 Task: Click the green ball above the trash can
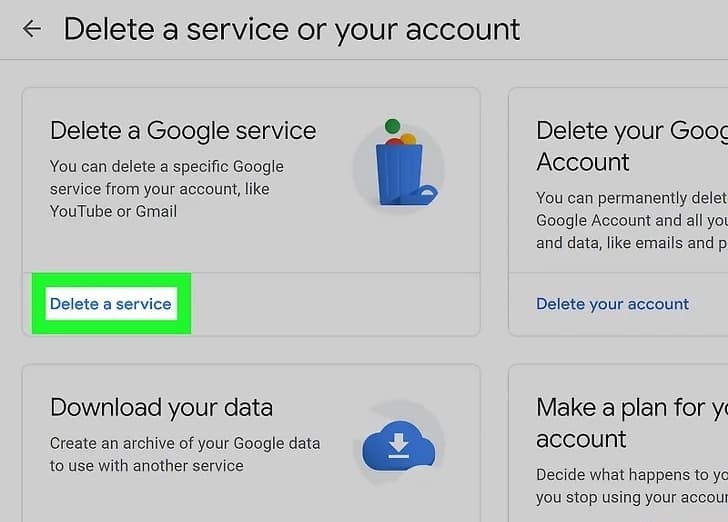point(392,126)
